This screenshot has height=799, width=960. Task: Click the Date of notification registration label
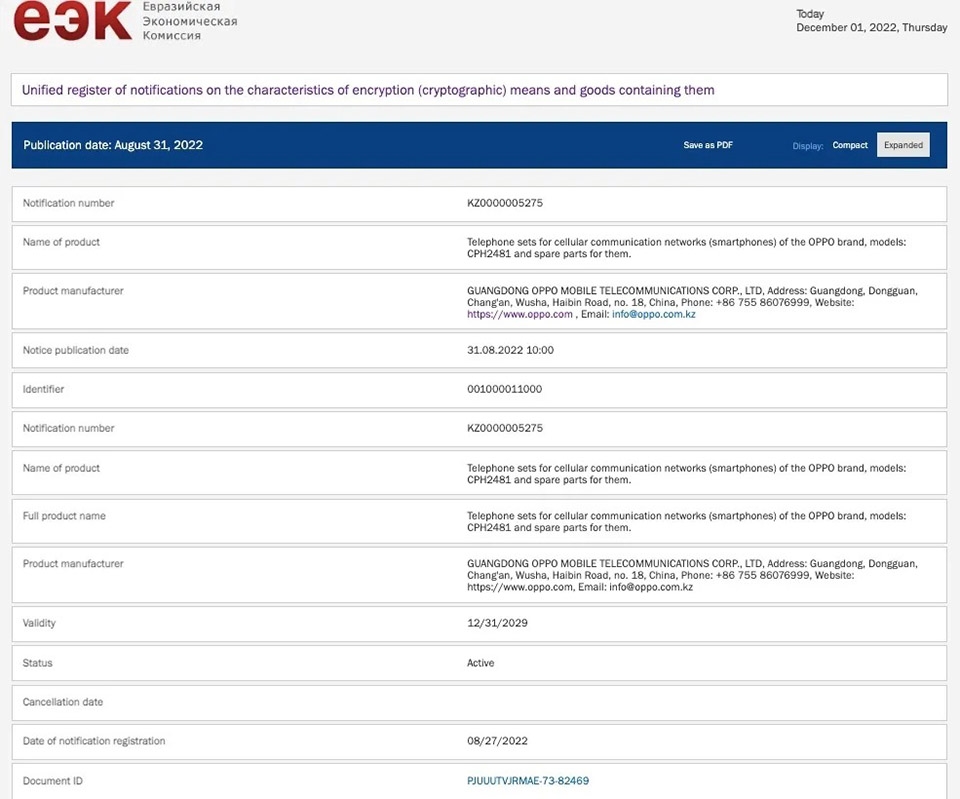pyautogui.click(x=94, y=741)
